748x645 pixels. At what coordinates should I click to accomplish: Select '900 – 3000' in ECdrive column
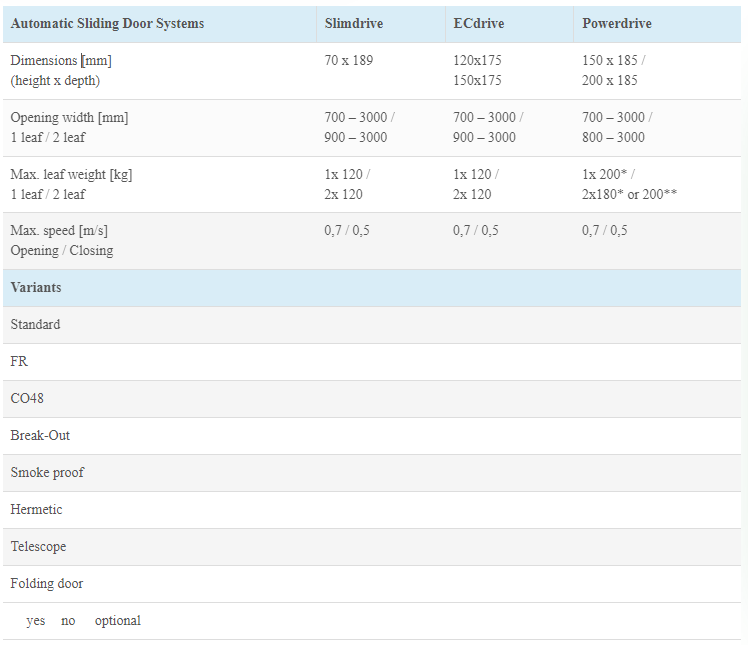tap(484, 137)
